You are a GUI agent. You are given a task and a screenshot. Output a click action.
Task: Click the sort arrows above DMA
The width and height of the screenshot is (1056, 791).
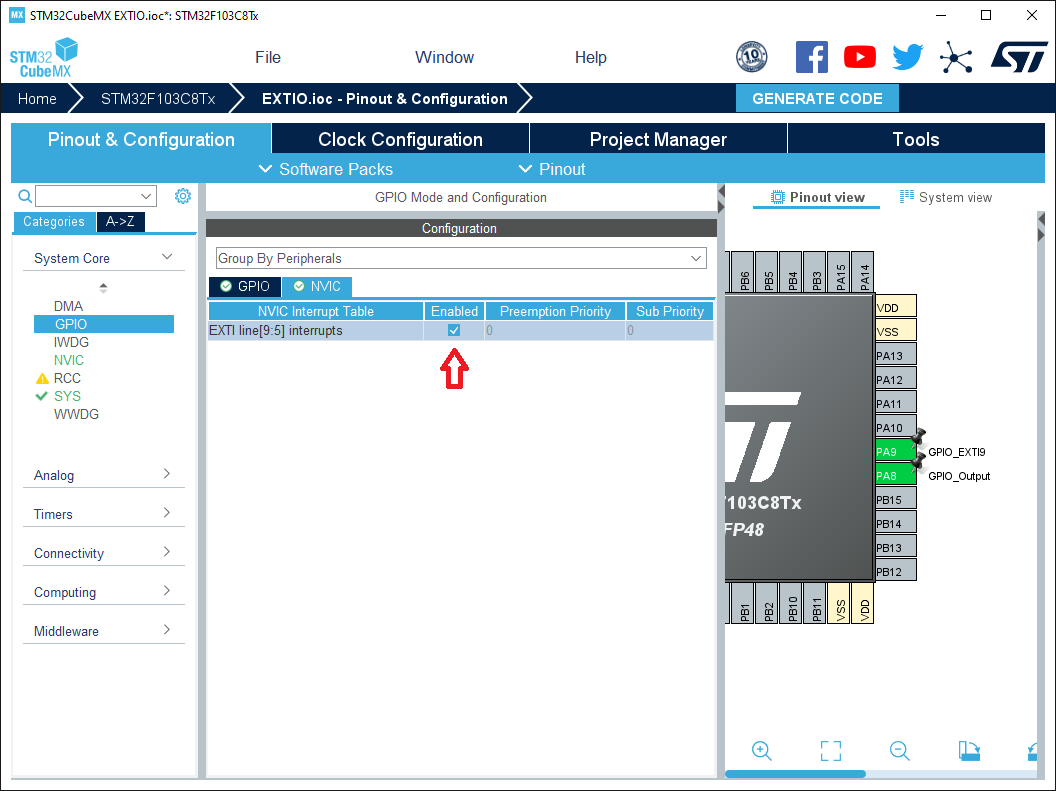point(103,288)
